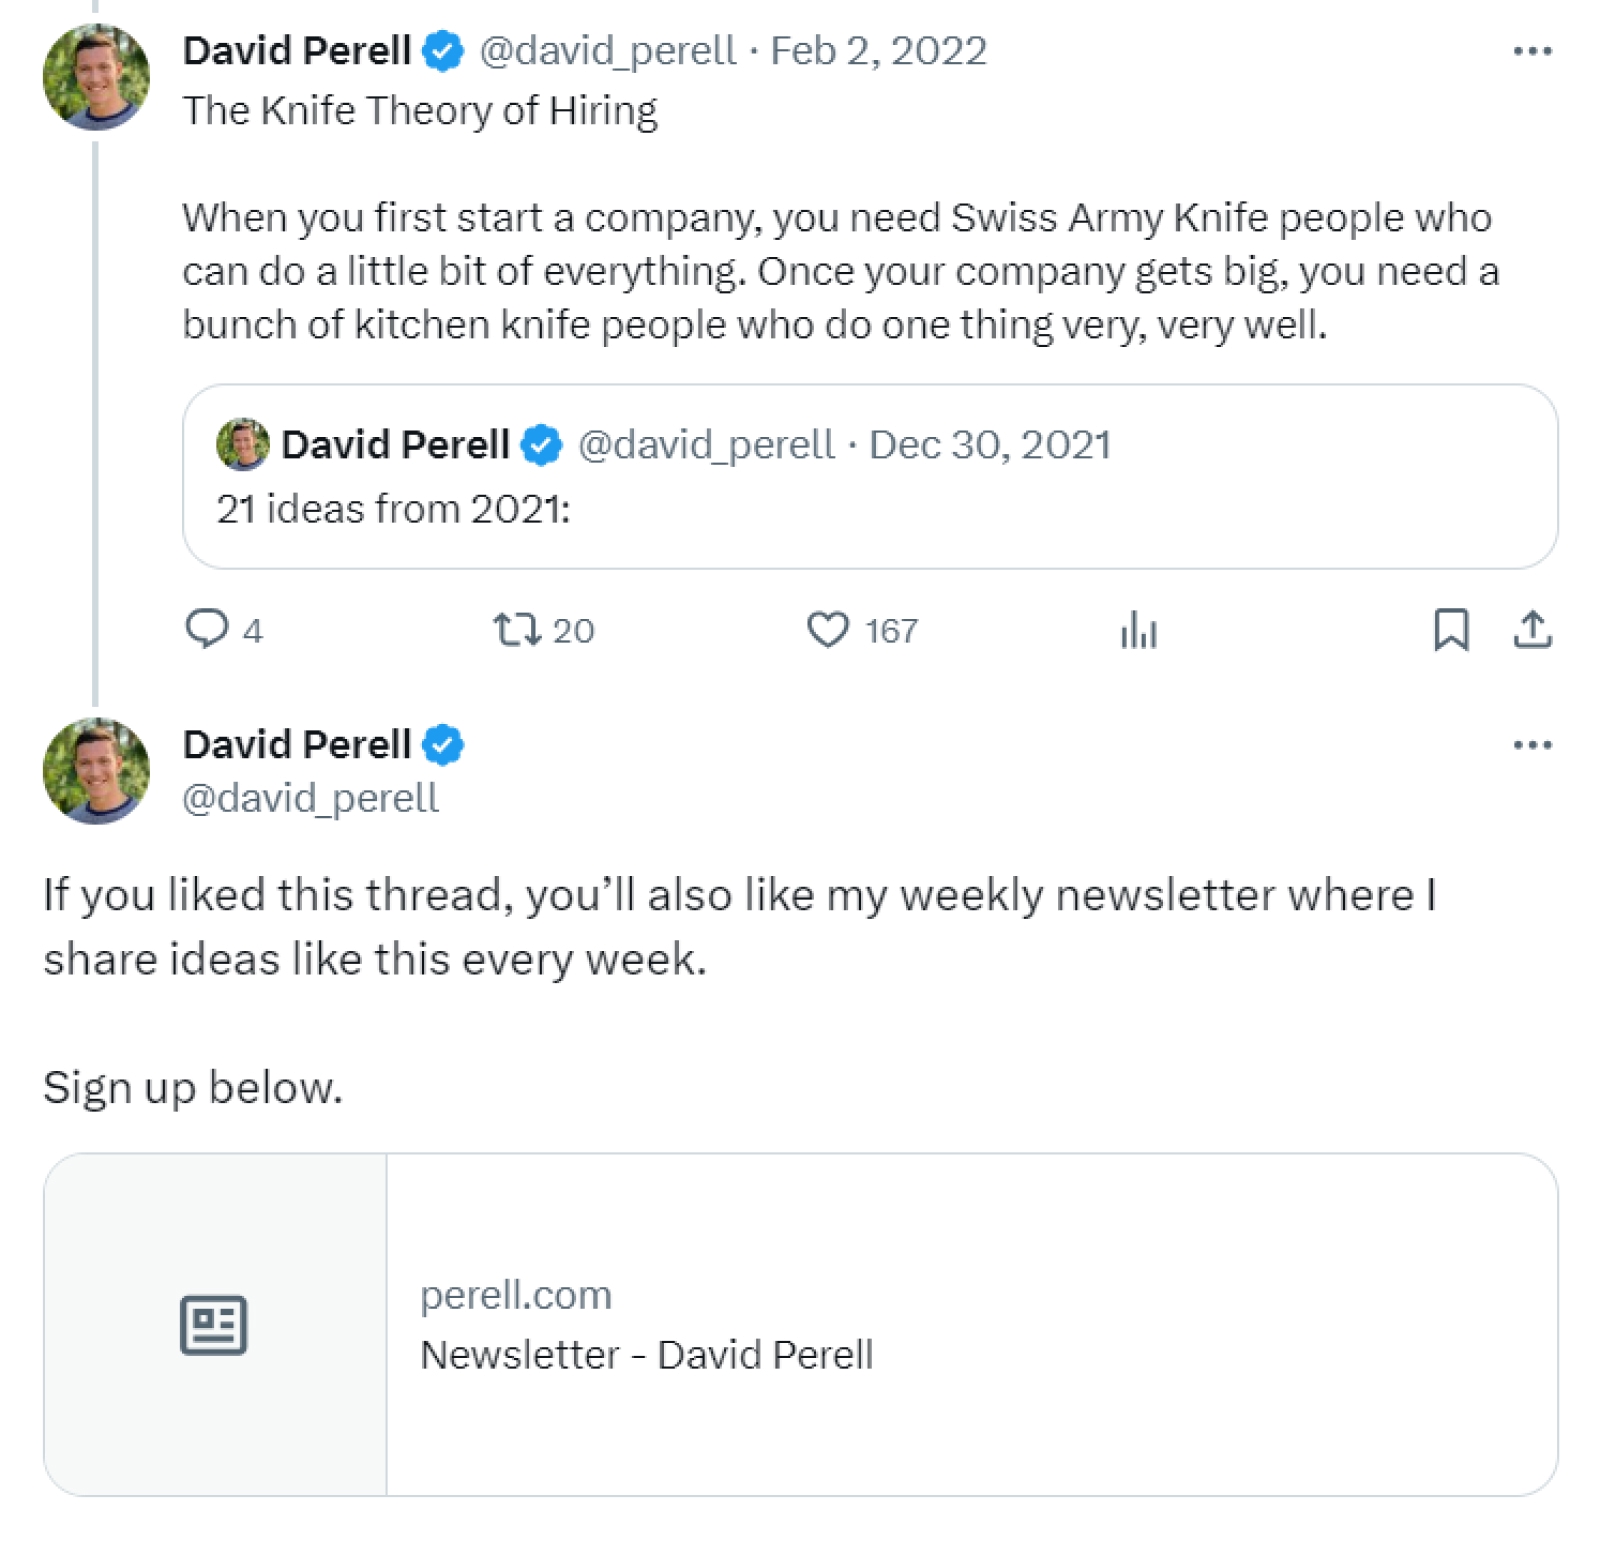Image resolution: width=1600 pixels, height=1542 pixels.
Task: Click the Dec 30, 2021 quoted date
Action: (989, 445)
